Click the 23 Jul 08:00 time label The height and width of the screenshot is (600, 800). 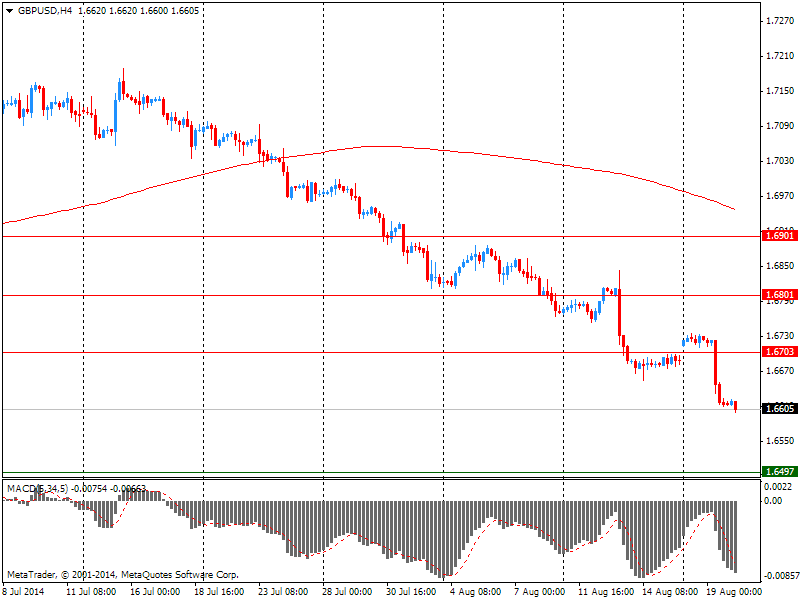283,592
